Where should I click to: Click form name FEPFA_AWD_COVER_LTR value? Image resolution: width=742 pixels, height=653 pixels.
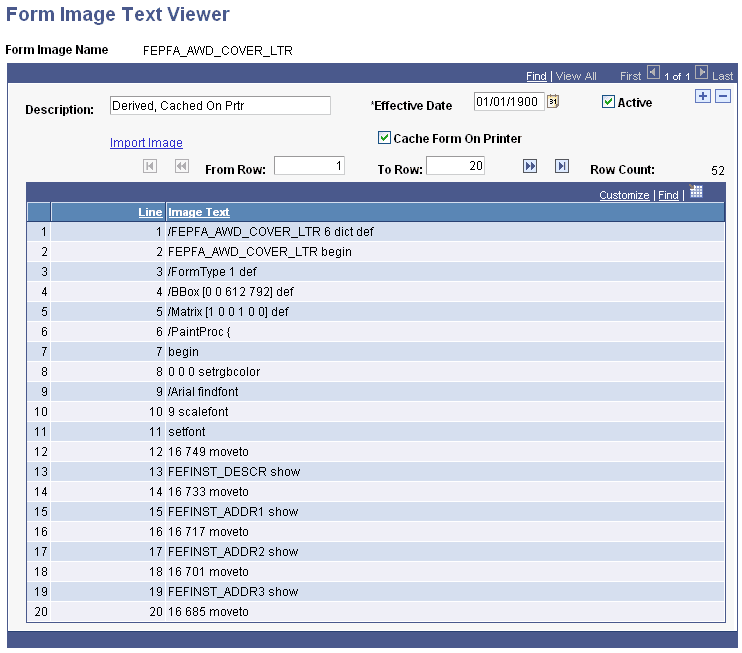[x=218, y=51]
